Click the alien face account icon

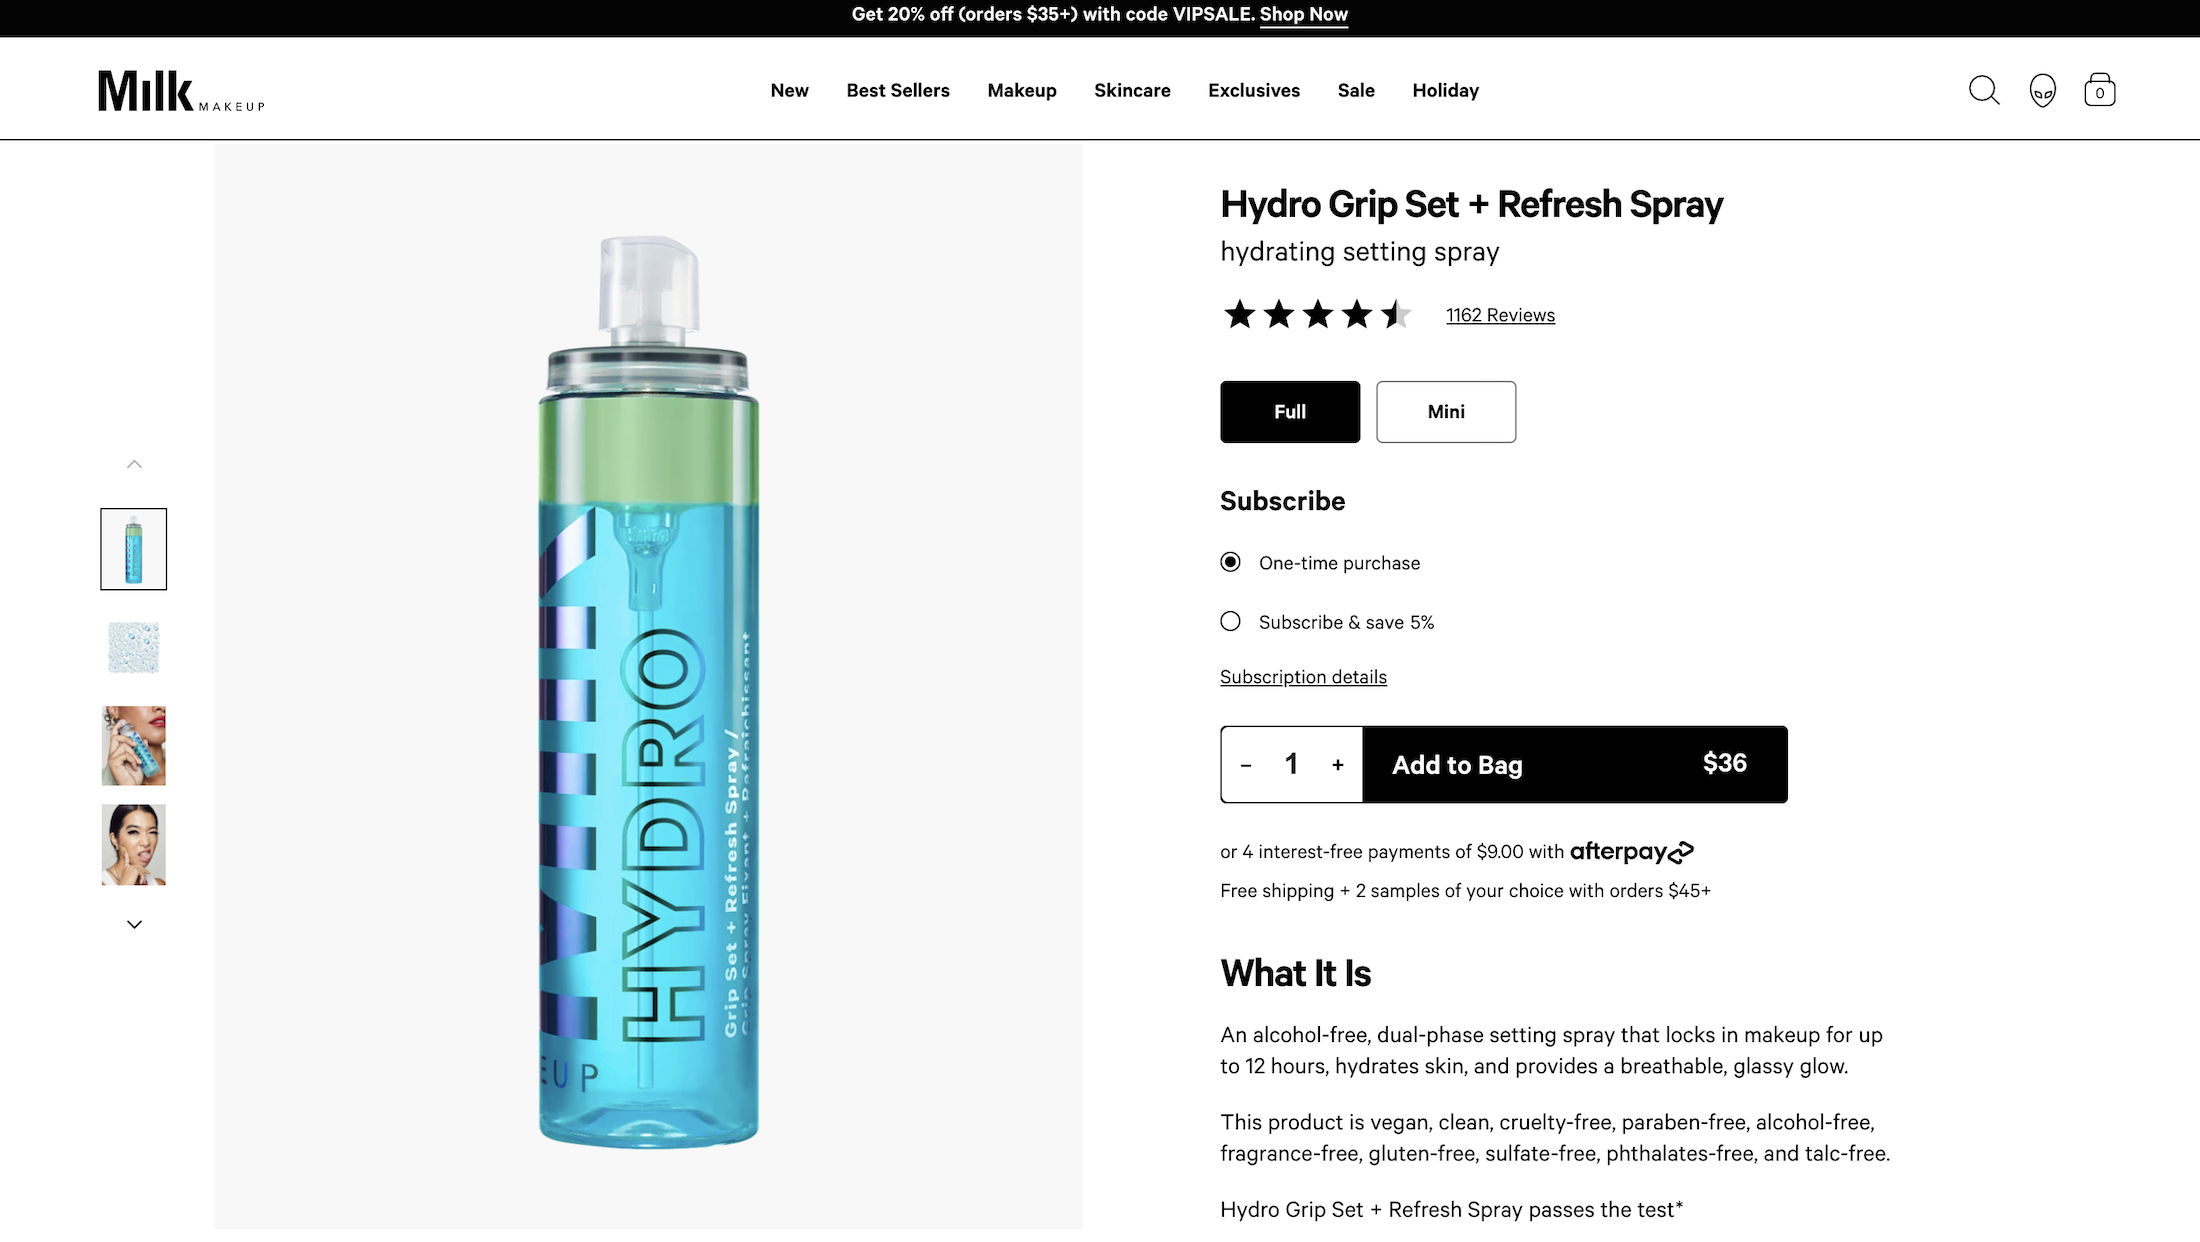(x=2042, y=90)
